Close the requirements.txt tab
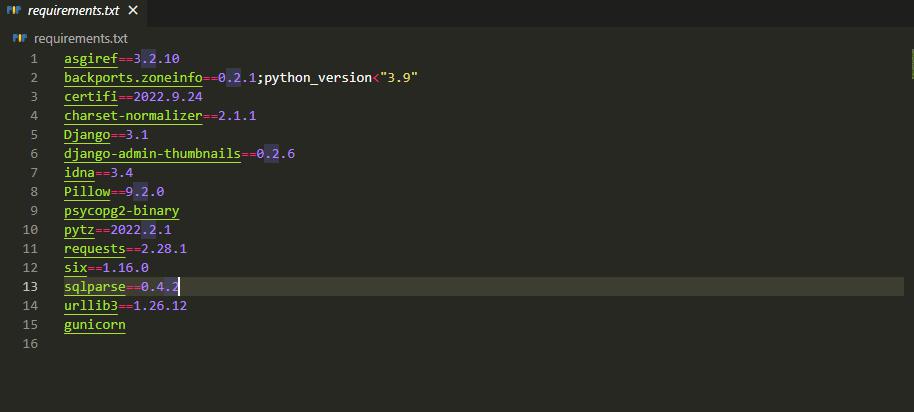 pos(133,10)
